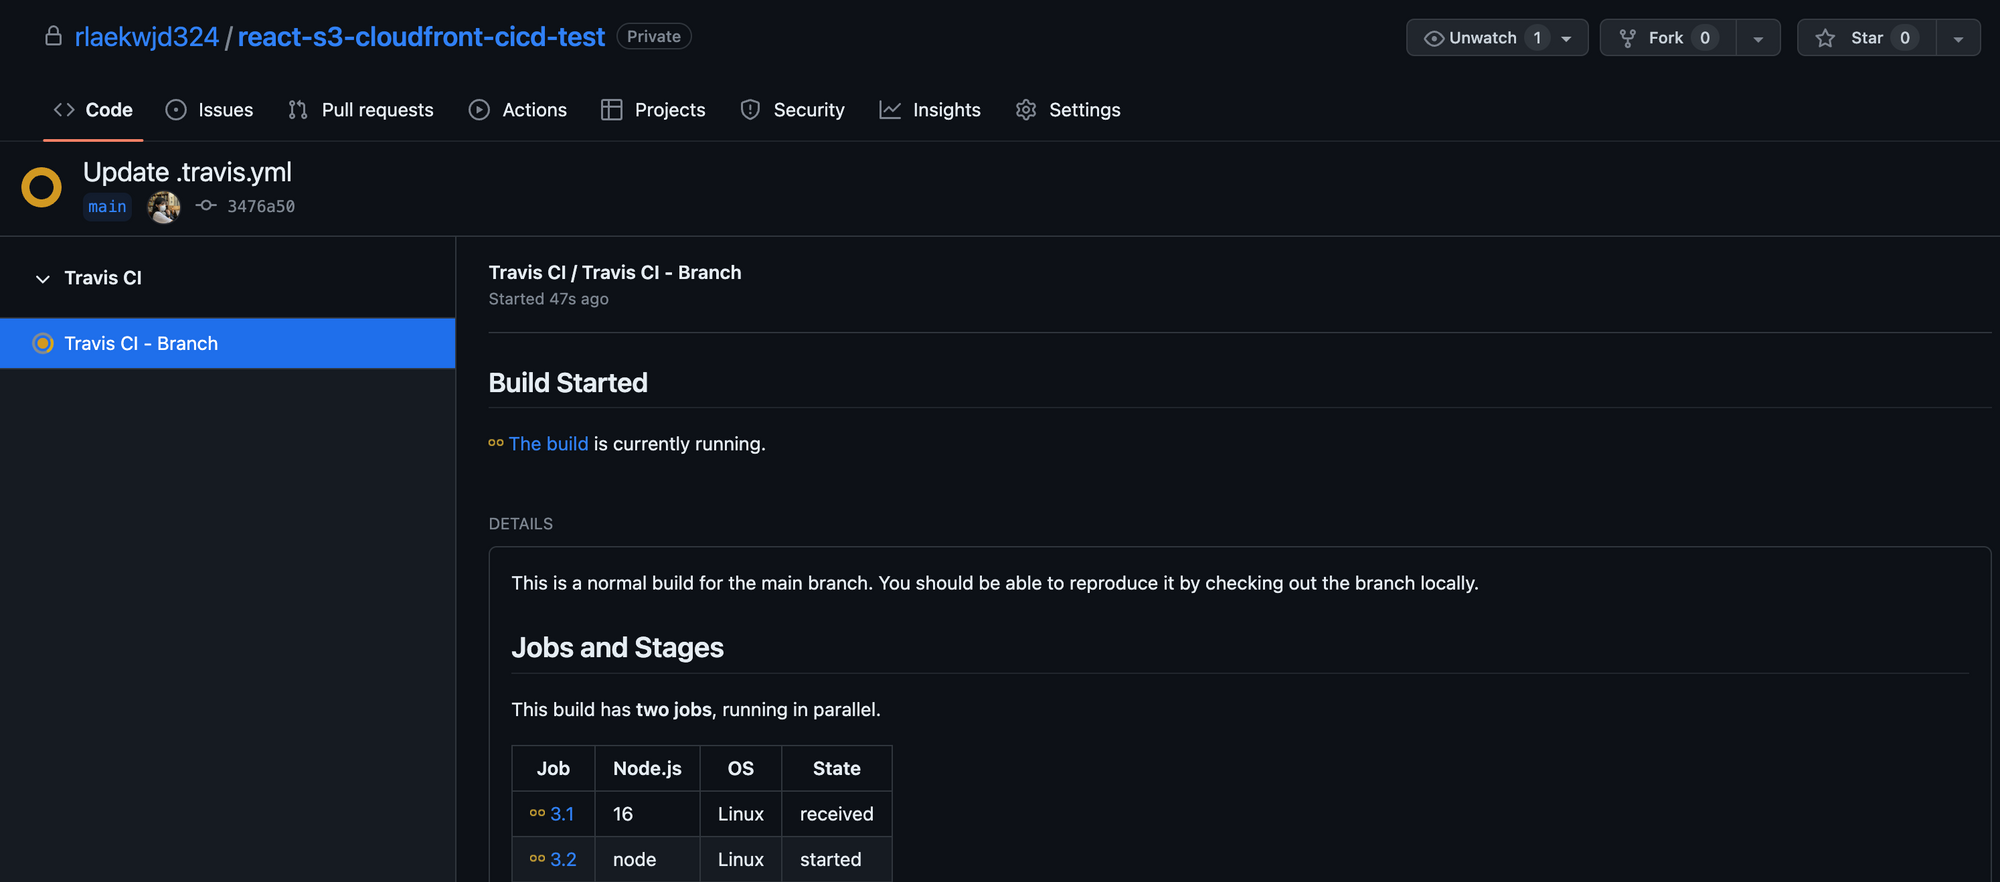Viewport: 2000px width, 882px height.
Task: Open The build link
Action: point(548,443)
